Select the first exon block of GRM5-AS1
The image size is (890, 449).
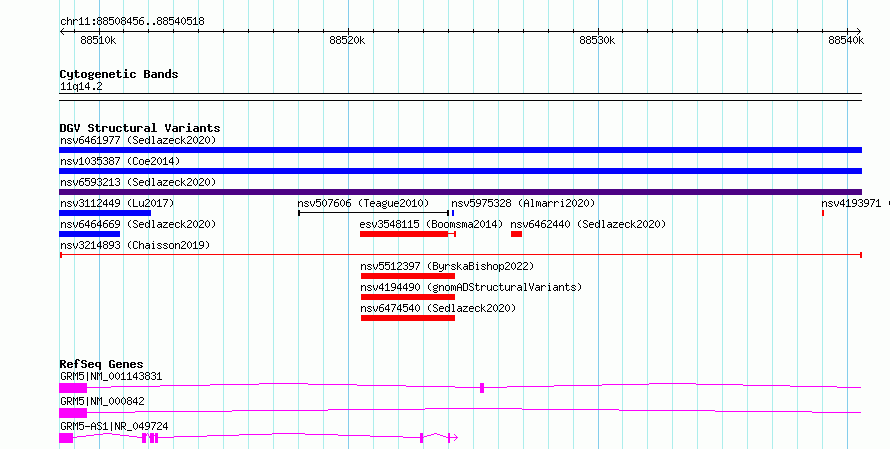[x=66, y=438]
